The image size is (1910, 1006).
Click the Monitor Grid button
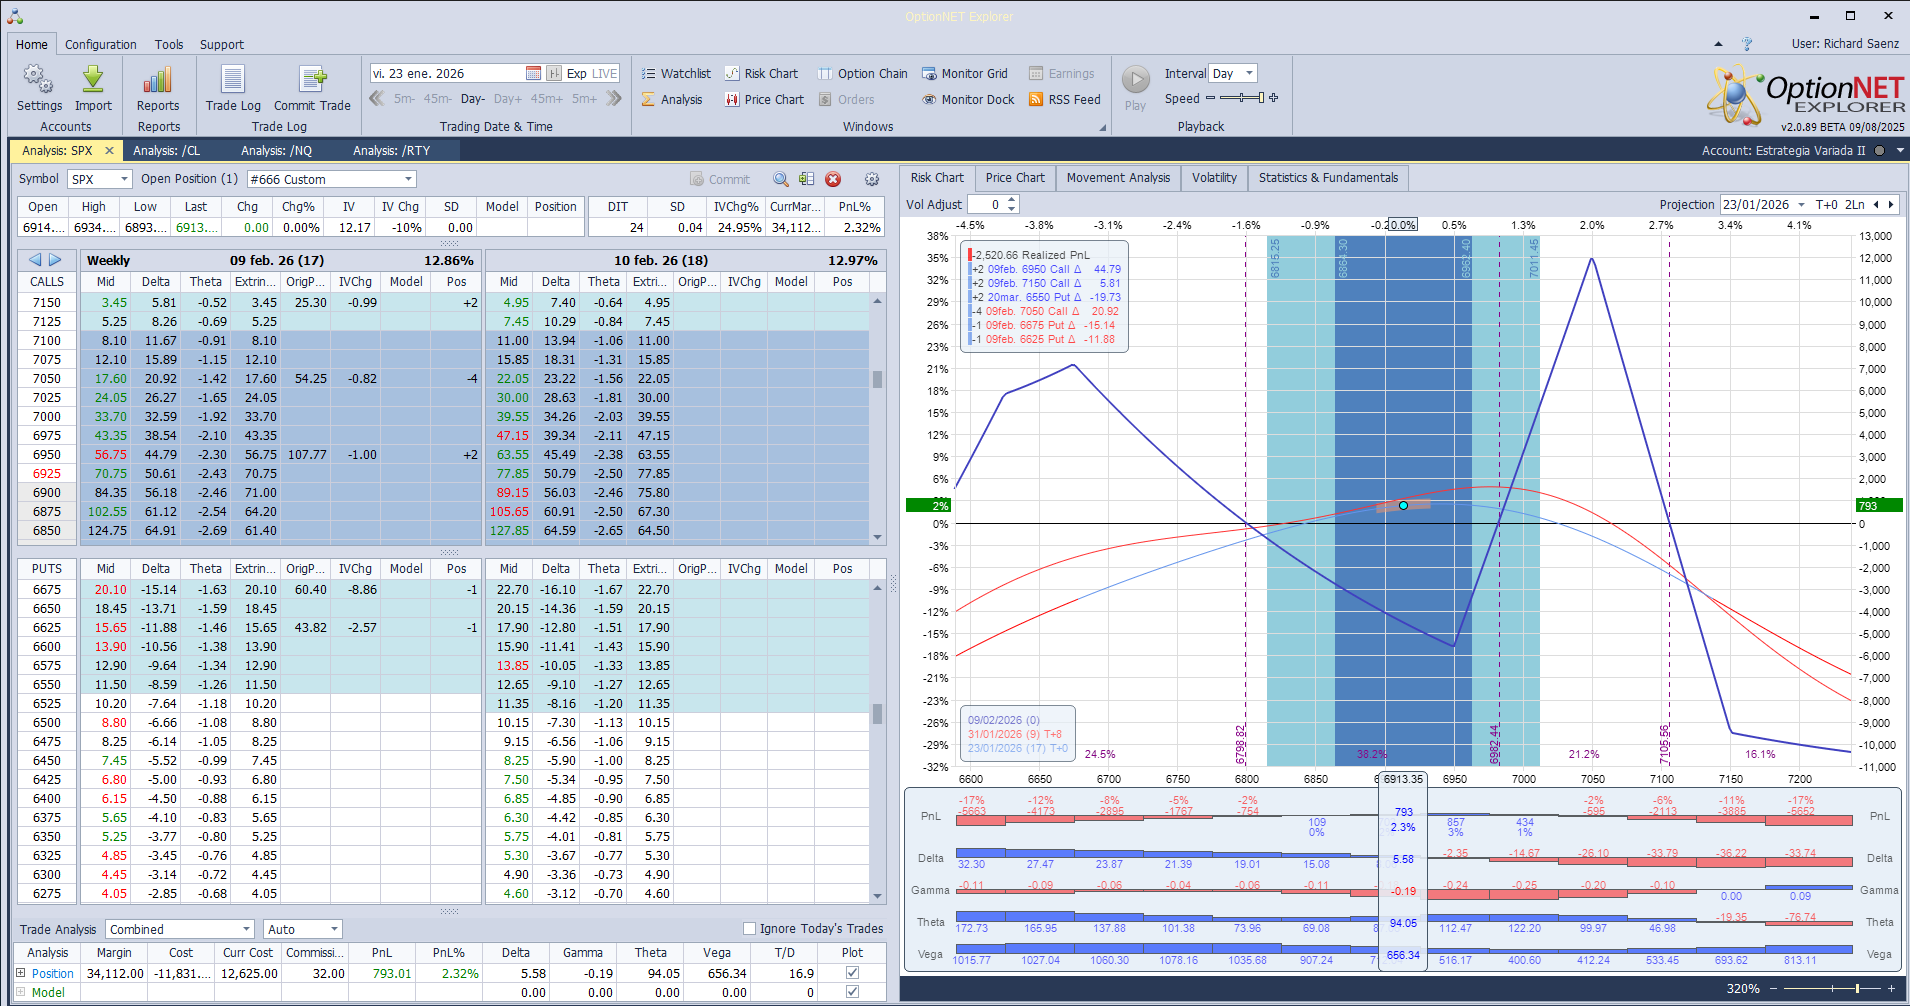tap(964, 73)
